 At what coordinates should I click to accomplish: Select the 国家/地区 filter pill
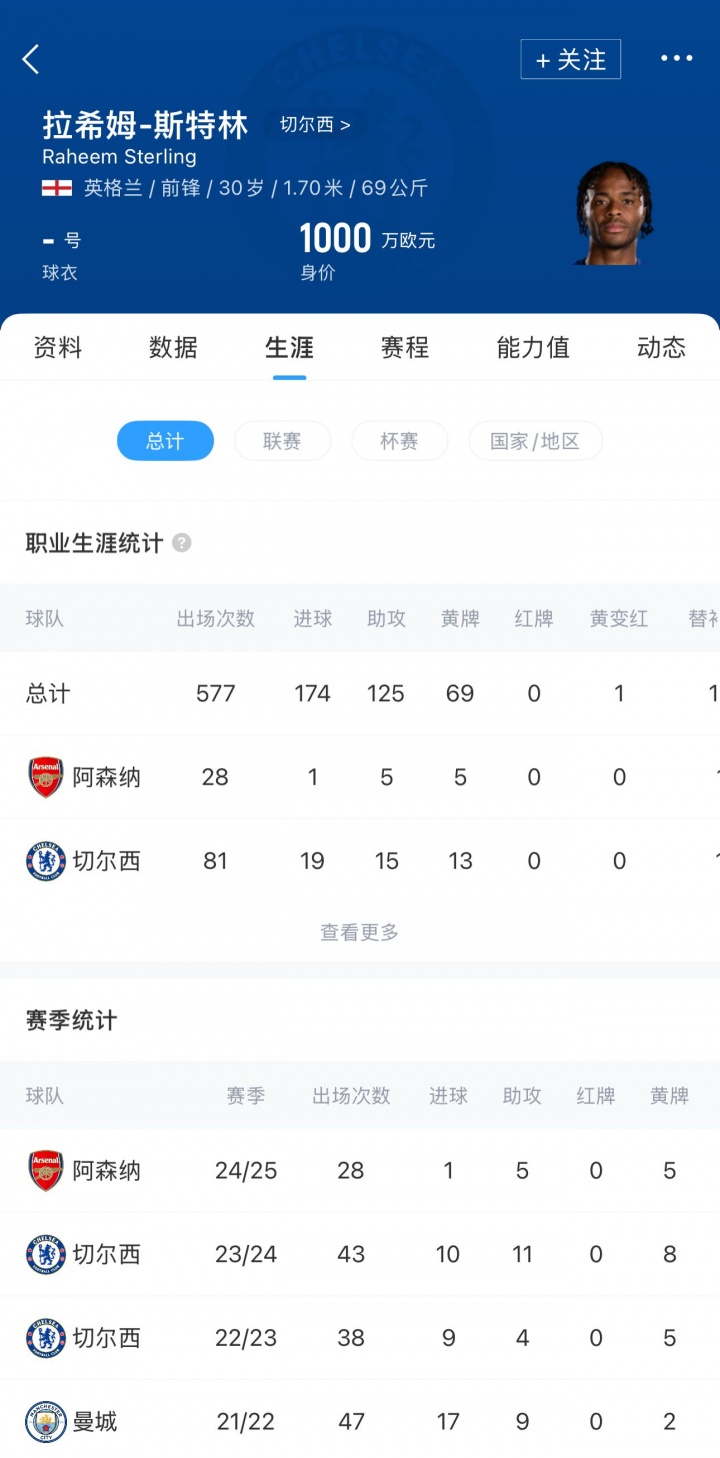(535, 441)
